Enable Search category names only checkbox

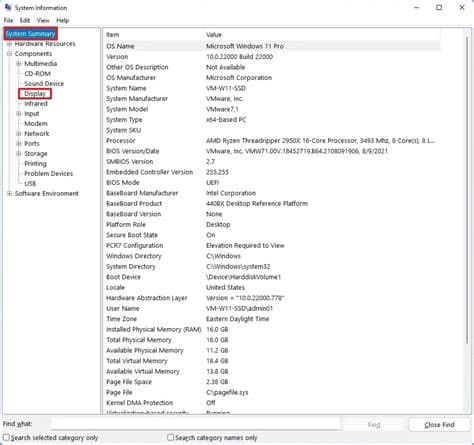(x=170, y=437)
